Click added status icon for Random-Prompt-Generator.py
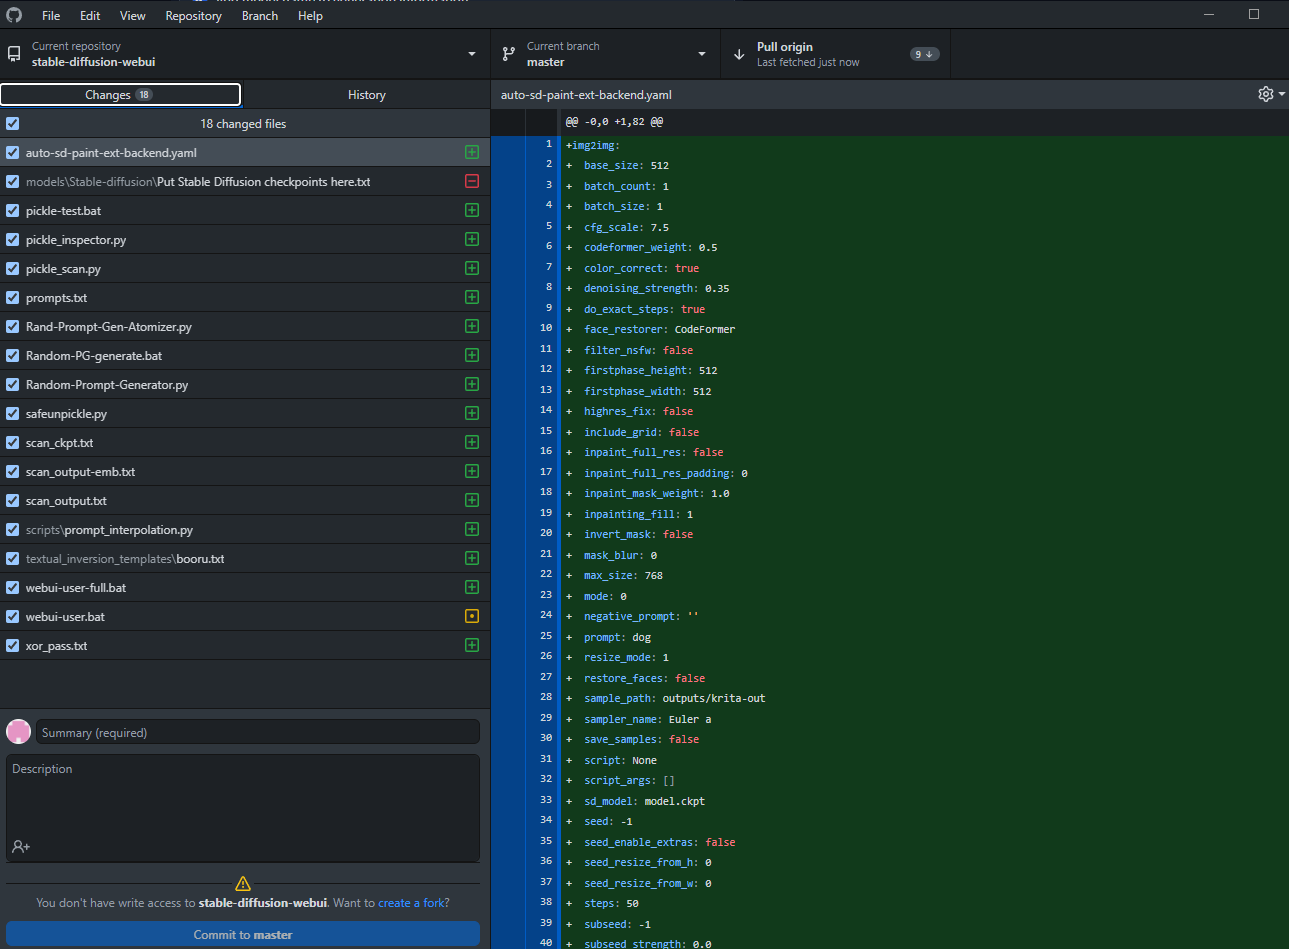1289x949 pixels. (x=472, y=385)
